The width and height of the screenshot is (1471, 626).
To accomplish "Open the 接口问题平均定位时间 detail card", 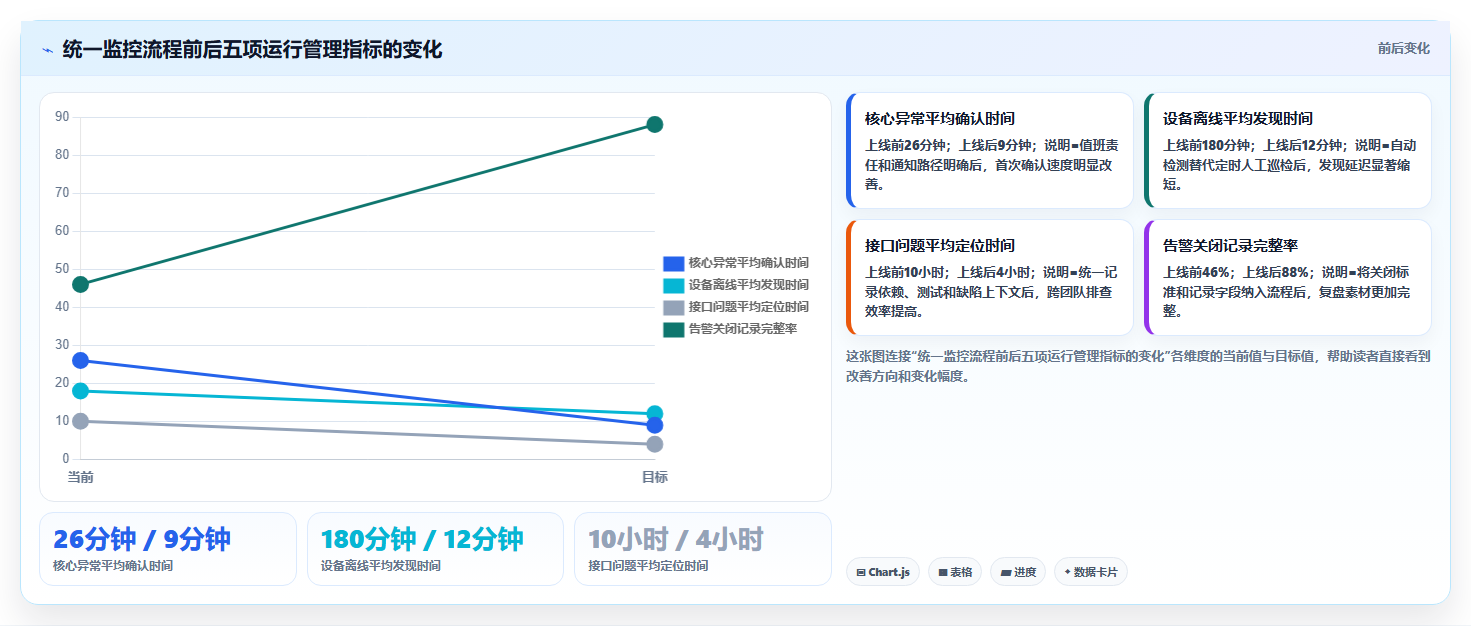I will point(990,277).
